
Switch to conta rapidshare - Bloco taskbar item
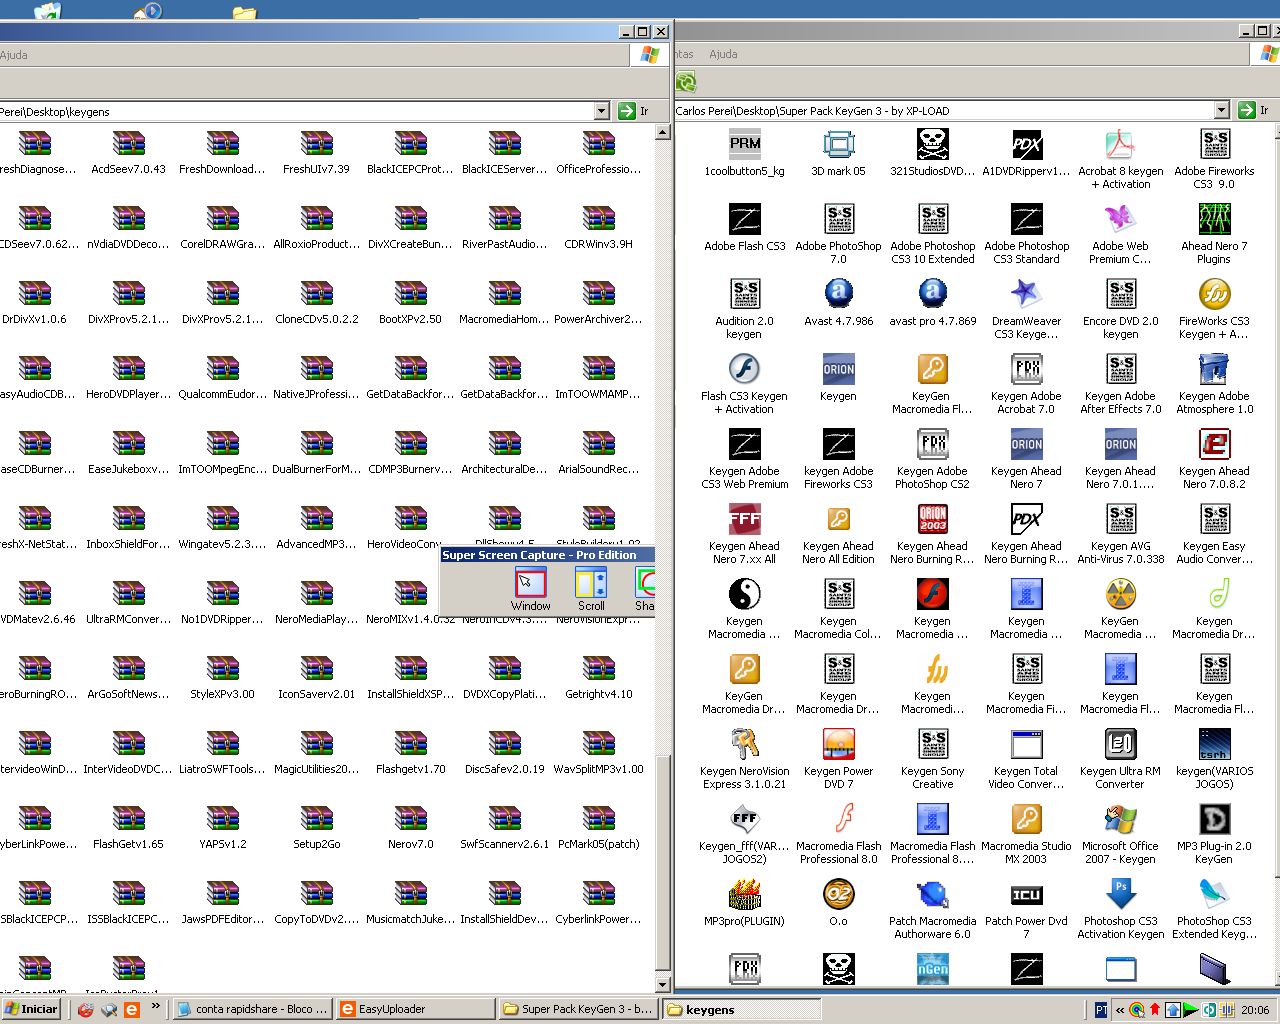point(251,1009)
